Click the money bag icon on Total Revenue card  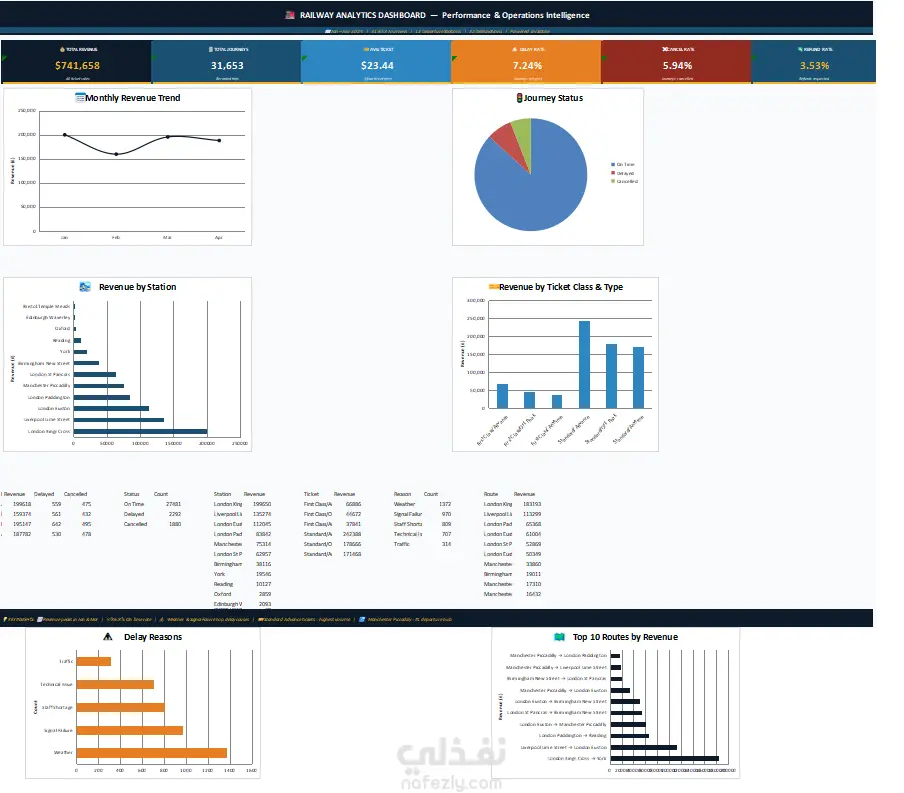62,50
